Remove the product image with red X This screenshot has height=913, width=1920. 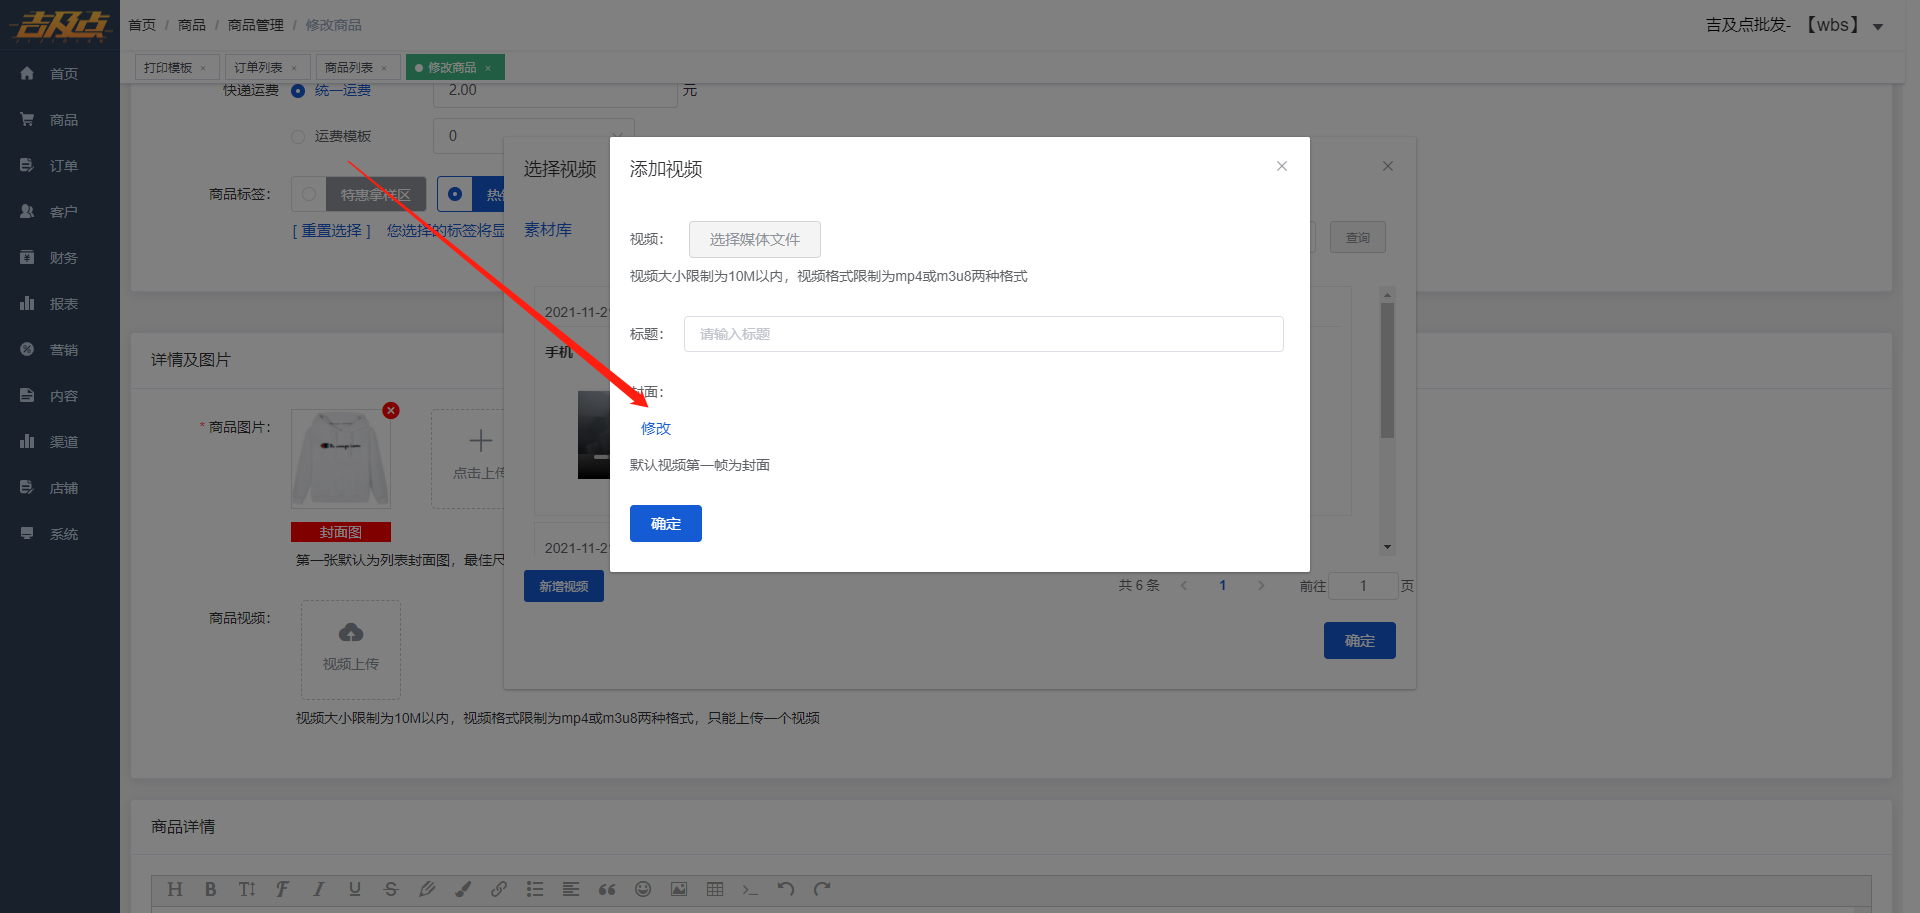tap(391, 410)
